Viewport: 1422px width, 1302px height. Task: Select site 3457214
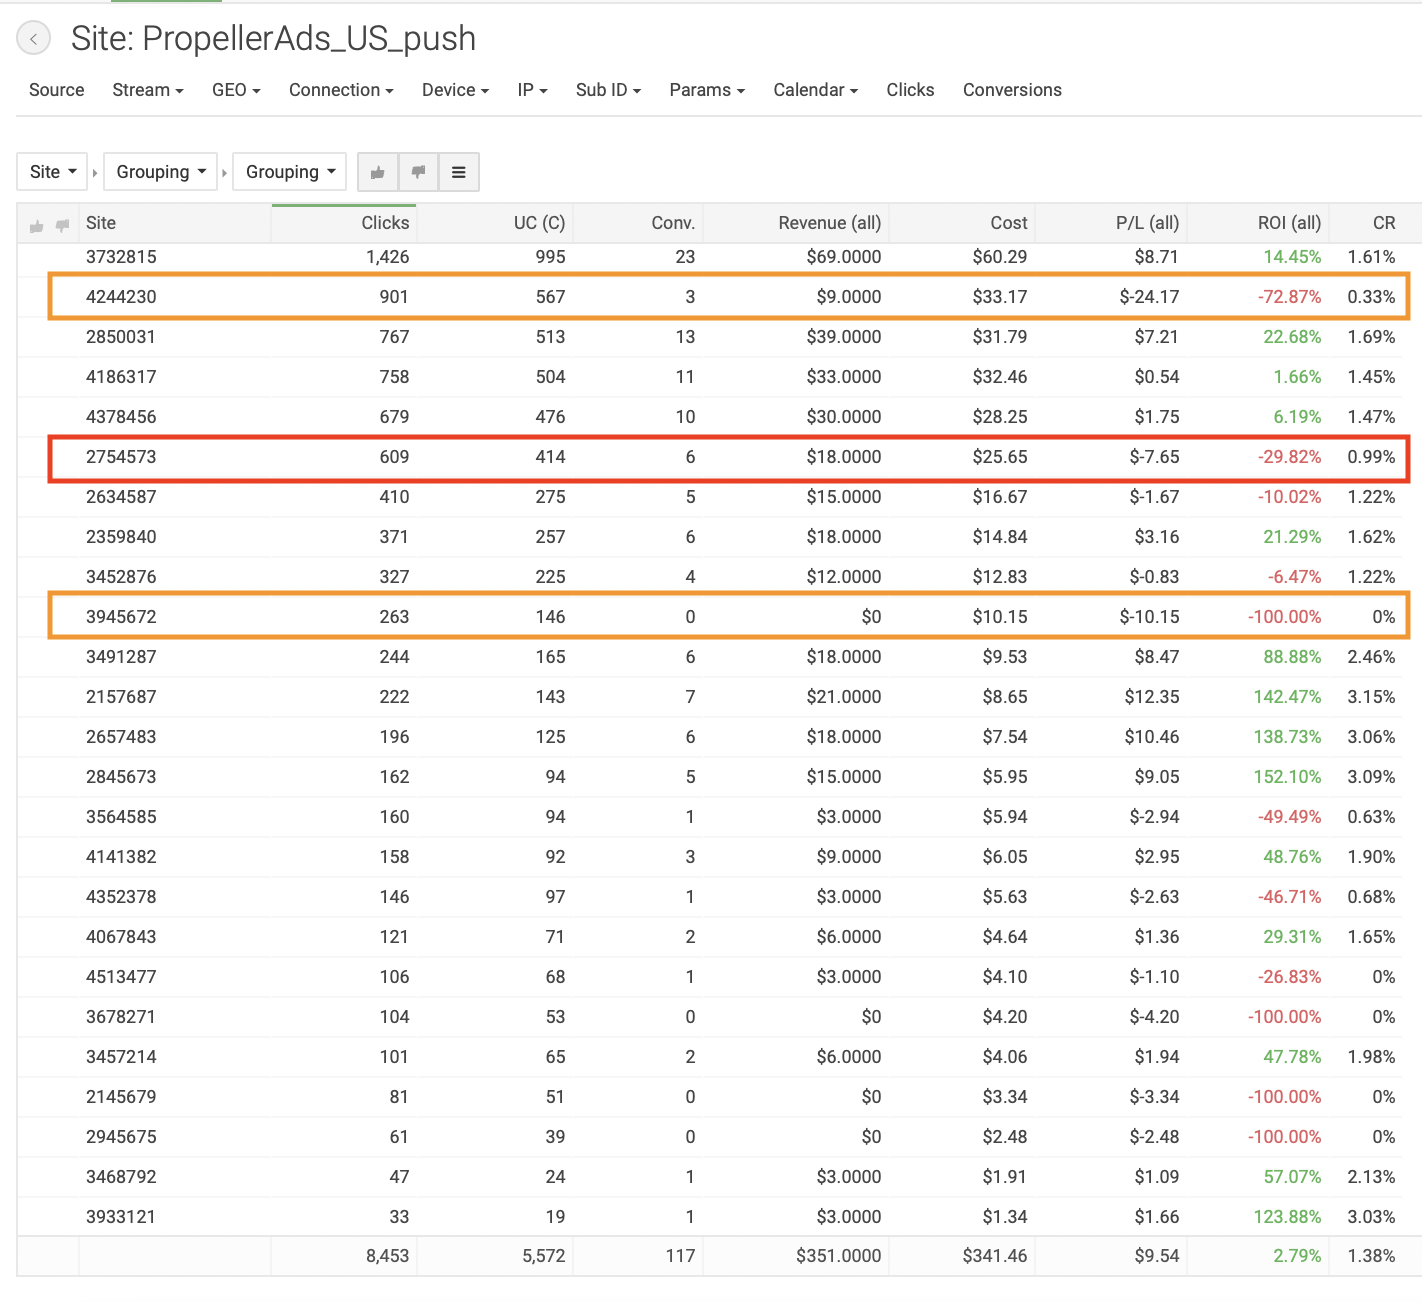point(121,1057)
